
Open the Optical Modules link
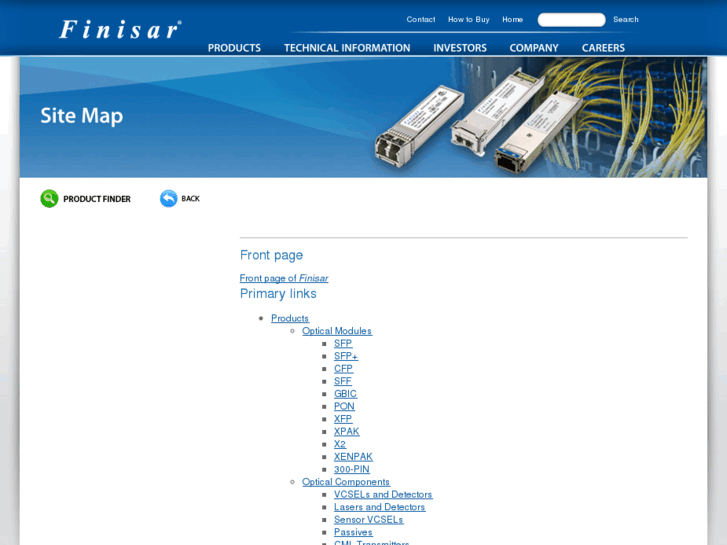(x=337, y=331)
